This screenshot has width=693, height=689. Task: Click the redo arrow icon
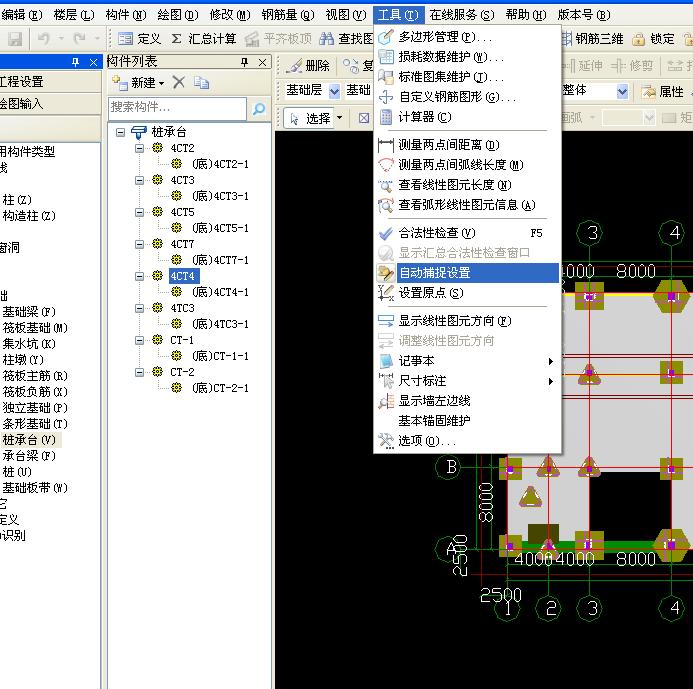80,39
